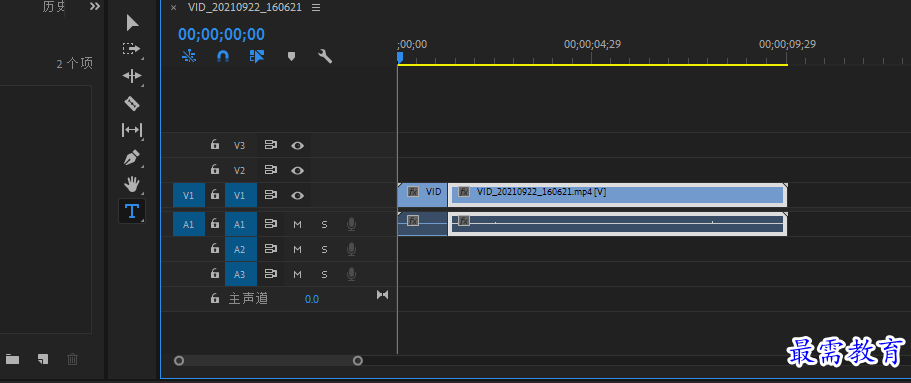
Task: Toggle A2 track targeting
Action: coord(241,249)
